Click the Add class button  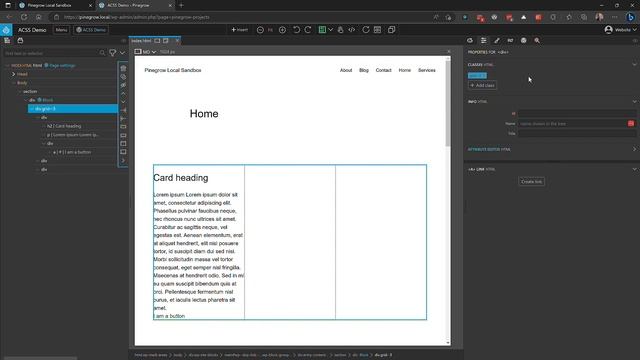pos(482,85)
